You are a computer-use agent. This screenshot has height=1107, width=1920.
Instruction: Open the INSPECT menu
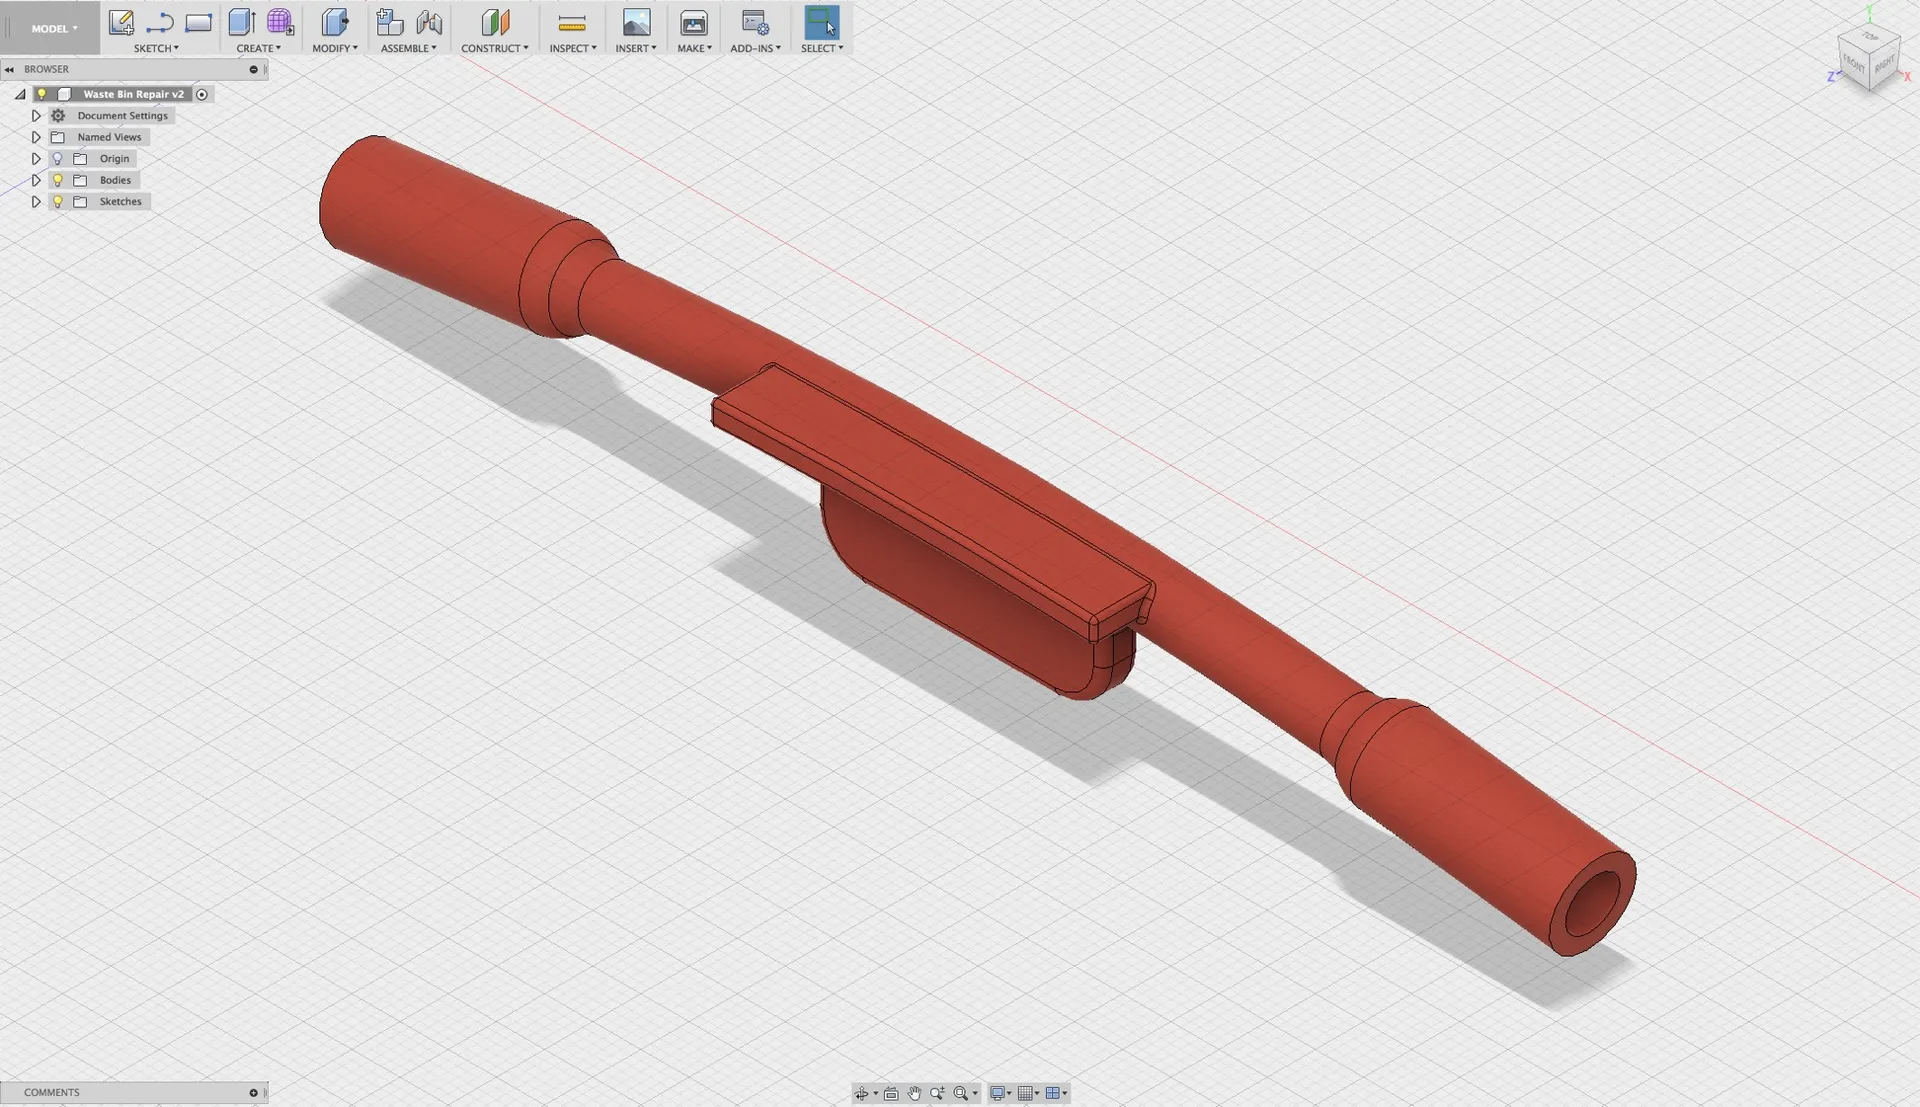572,48
